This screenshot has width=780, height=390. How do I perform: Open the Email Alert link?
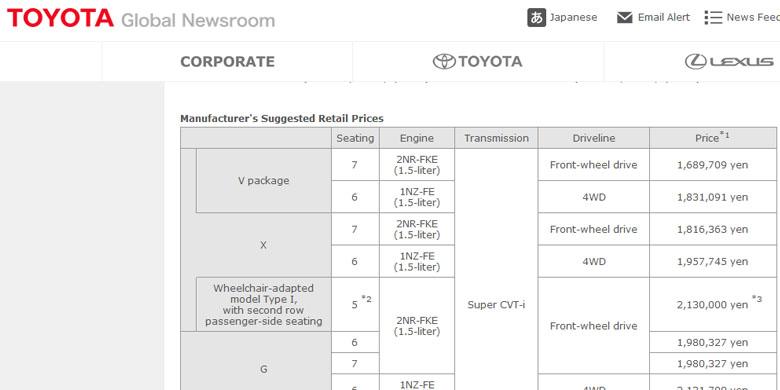664,17
